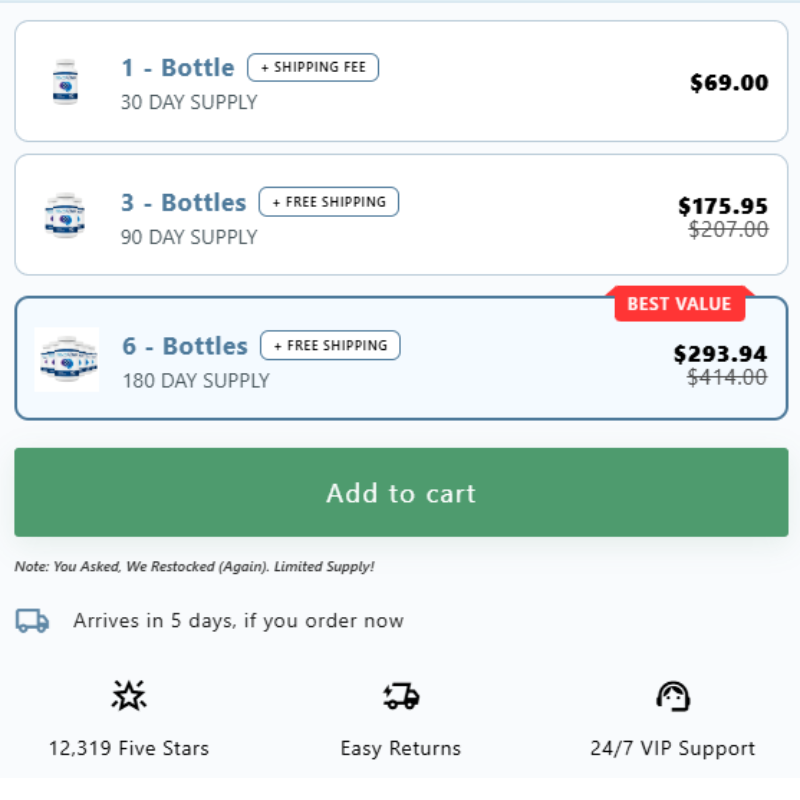Click the three bottles product image
The image size is (800, 800).
[x=65, y=215]
